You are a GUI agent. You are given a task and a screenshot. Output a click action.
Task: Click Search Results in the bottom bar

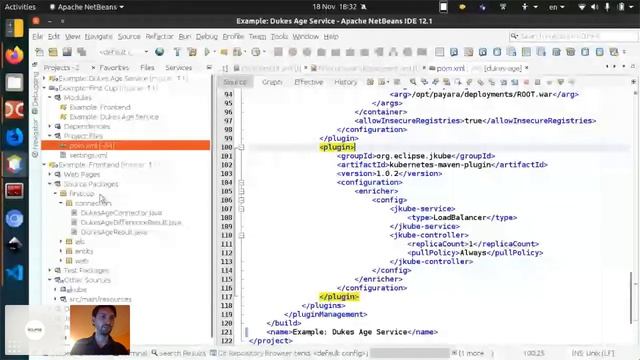tap(179, 353)
